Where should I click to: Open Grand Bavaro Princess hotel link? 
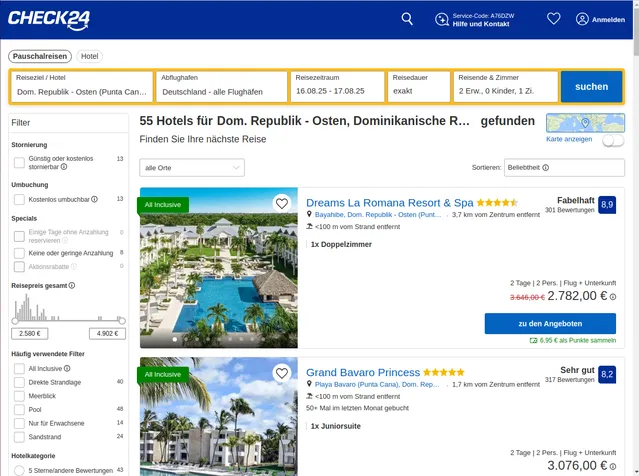pyautogui.click(x=363, y=372)
